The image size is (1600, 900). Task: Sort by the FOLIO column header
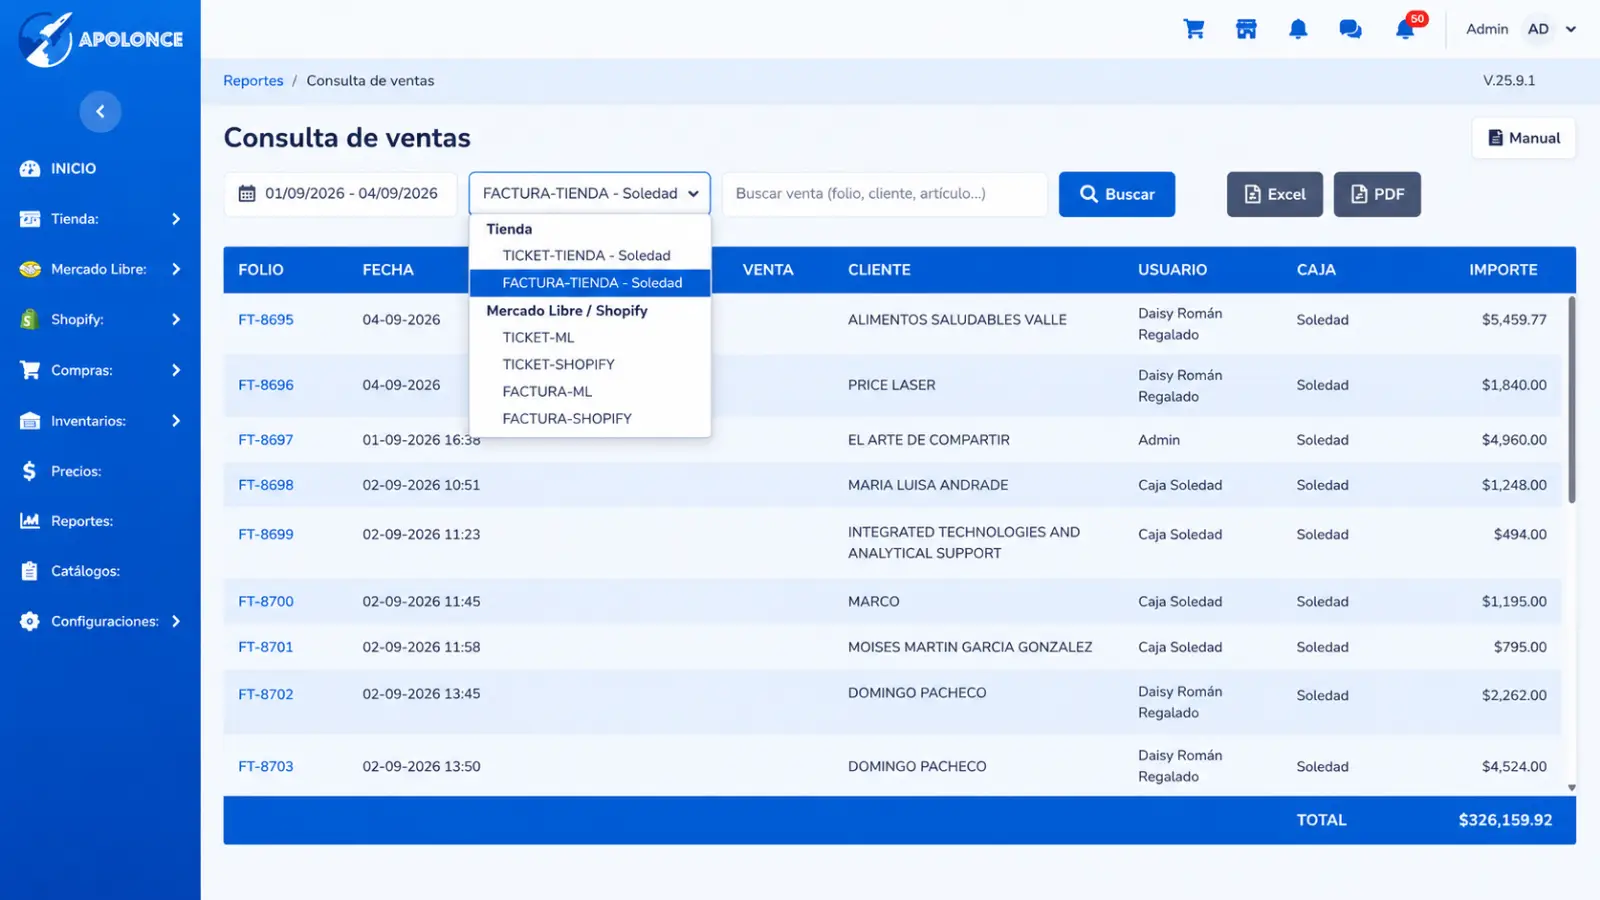pos(261,270)
